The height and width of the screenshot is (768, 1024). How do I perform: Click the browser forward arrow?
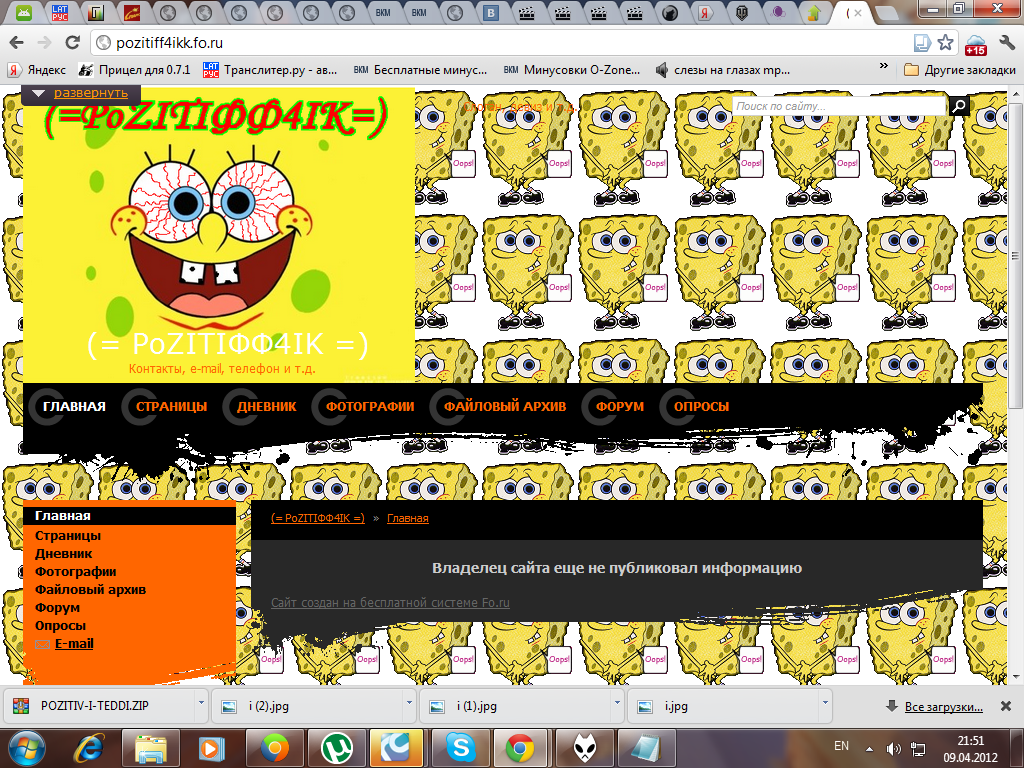[x=44, y=43]
